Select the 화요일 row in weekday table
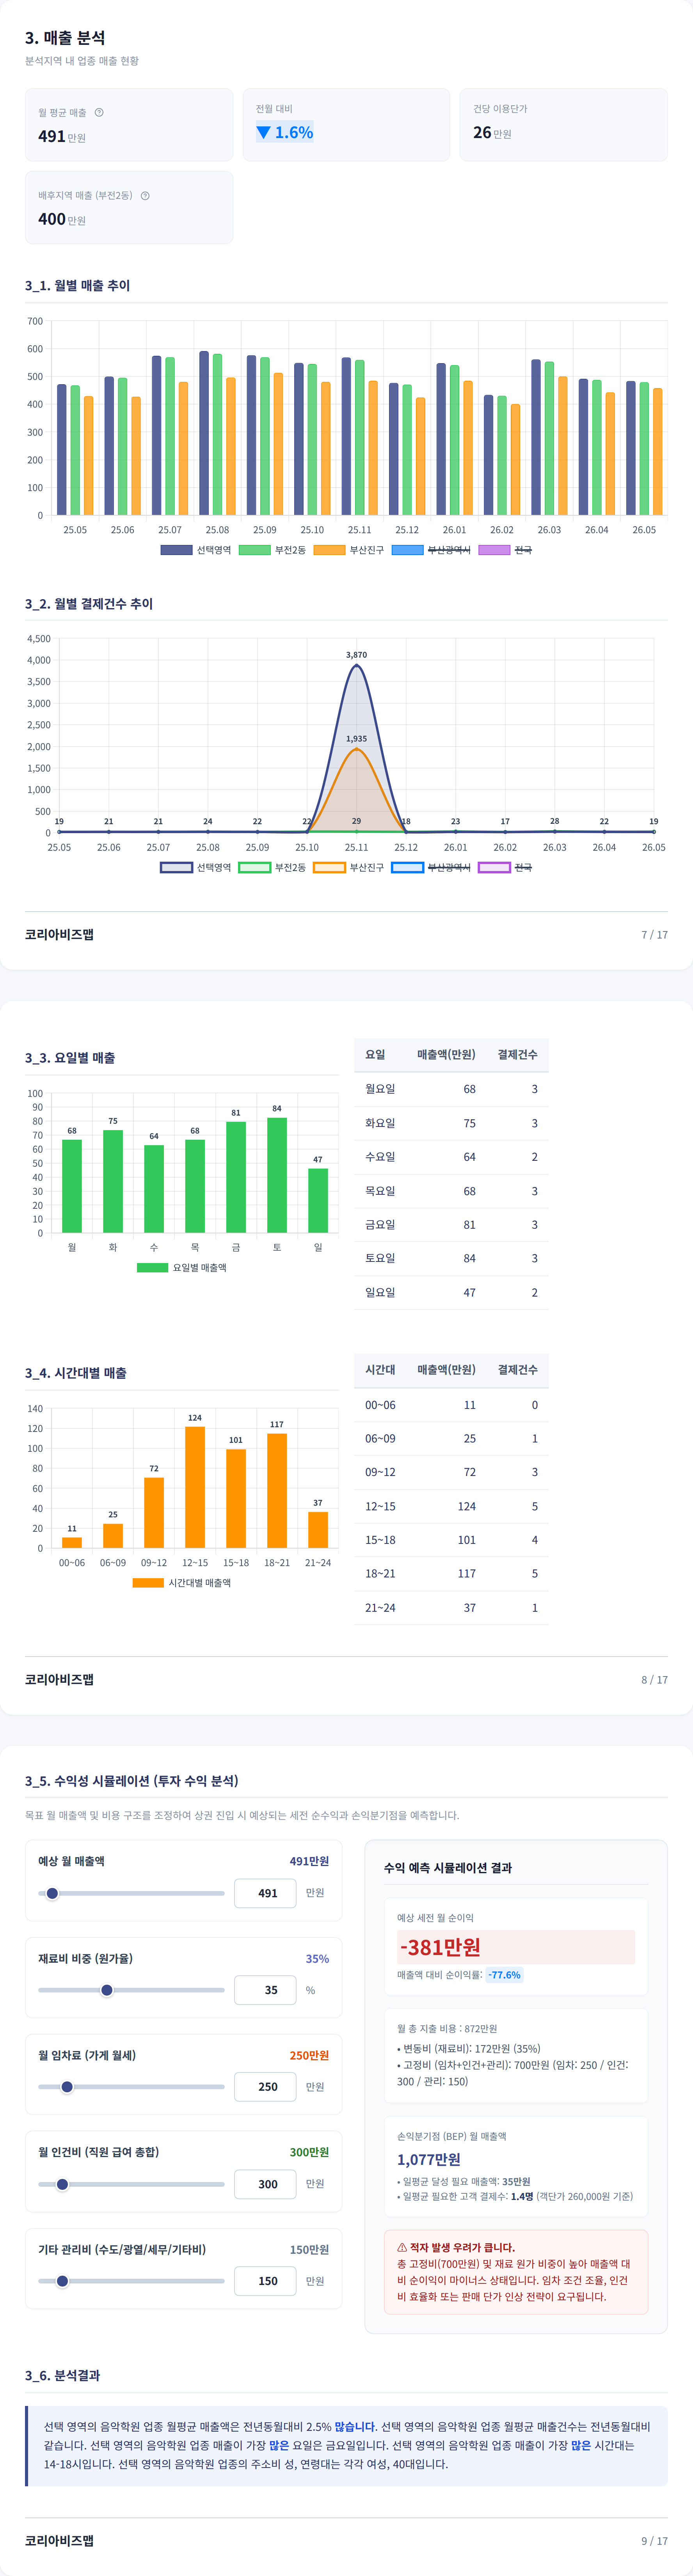 click(x=451, y=1123)
